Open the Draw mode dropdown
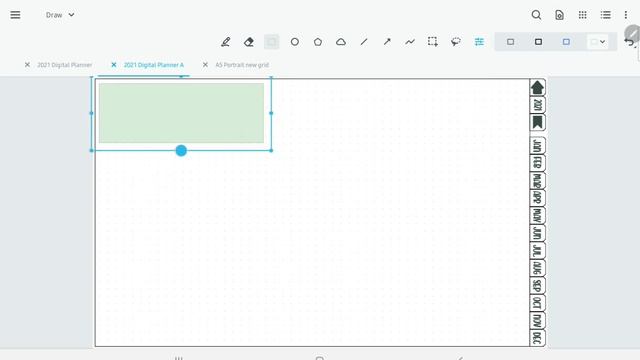This screenshot has width=640, height=360. (x=60, y=15)
